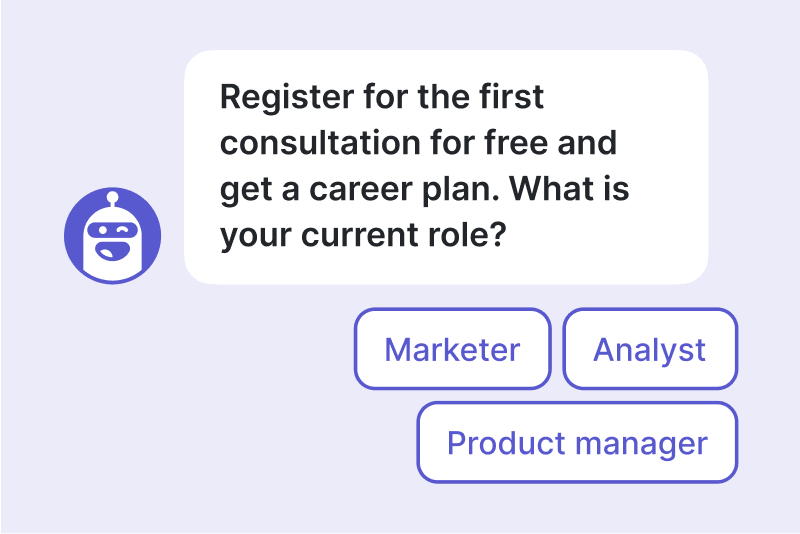The height and width of the screenshot is (534, 800).
Task: Click the robot avatar's smiling face
Action: 112,245
